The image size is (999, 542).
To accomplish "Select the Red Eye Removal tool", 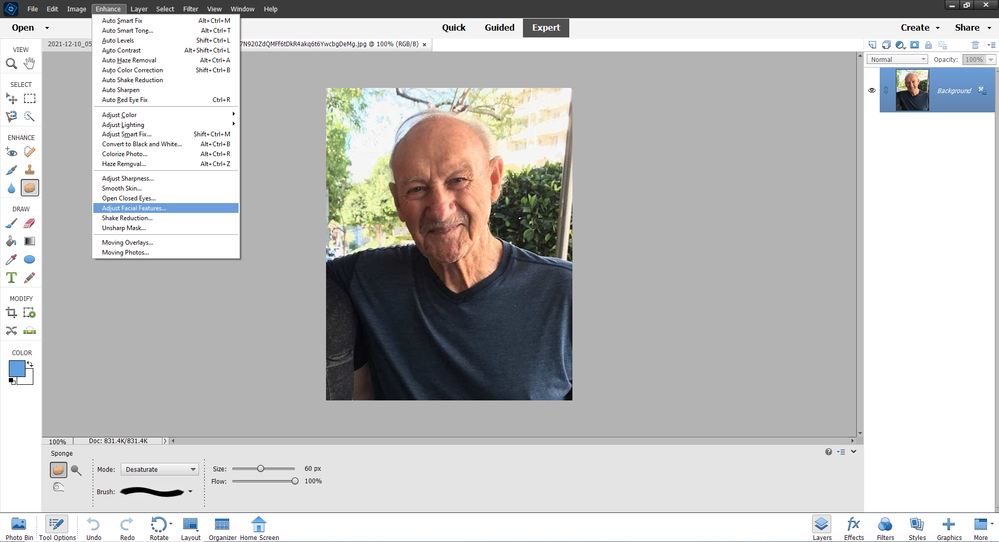I will point(11,152).
